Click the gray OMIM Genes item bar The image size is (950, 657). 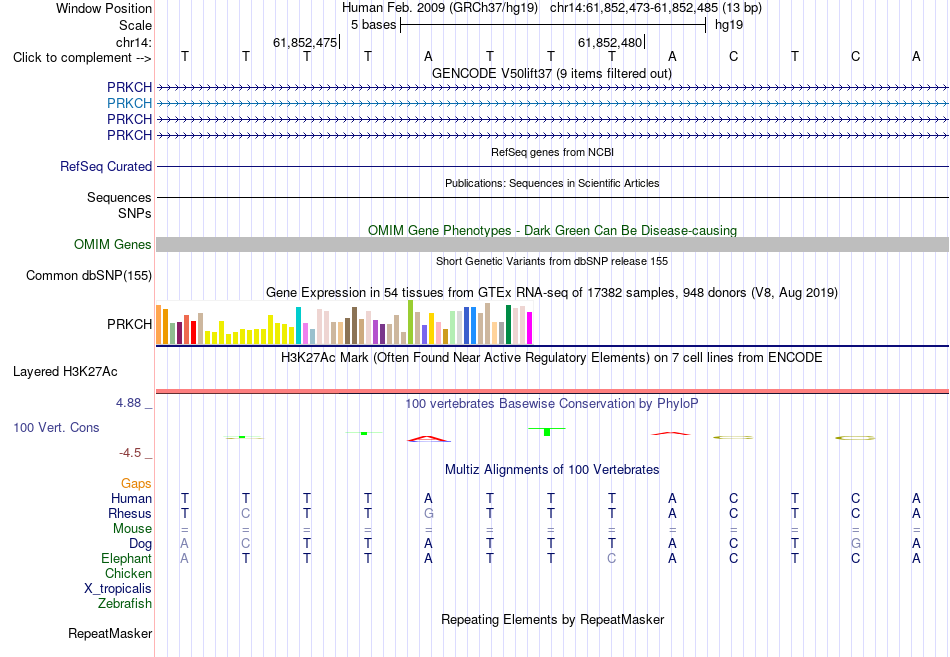coord(552,244)
